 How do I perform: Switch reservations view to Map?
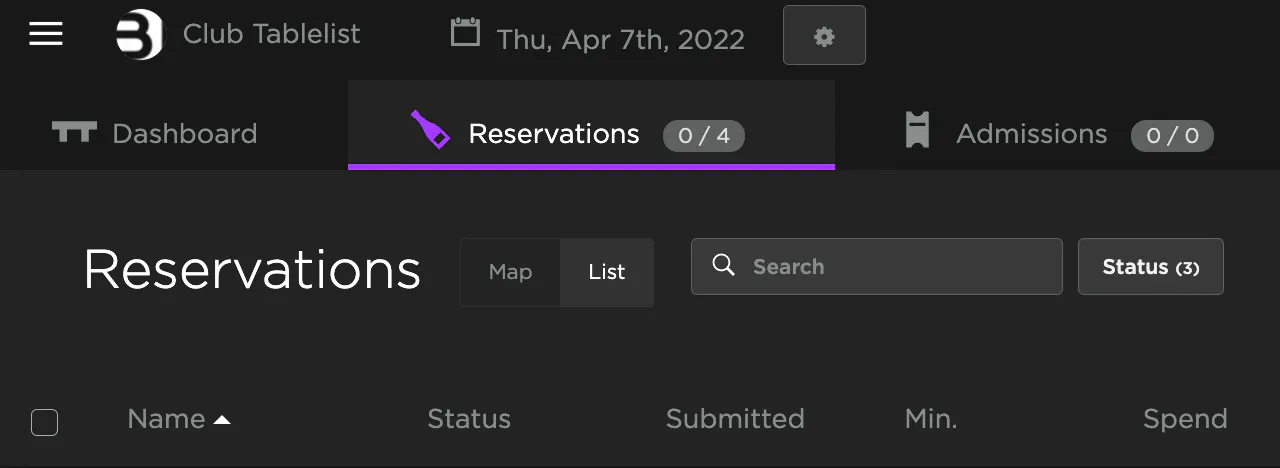tap(510, 272)
